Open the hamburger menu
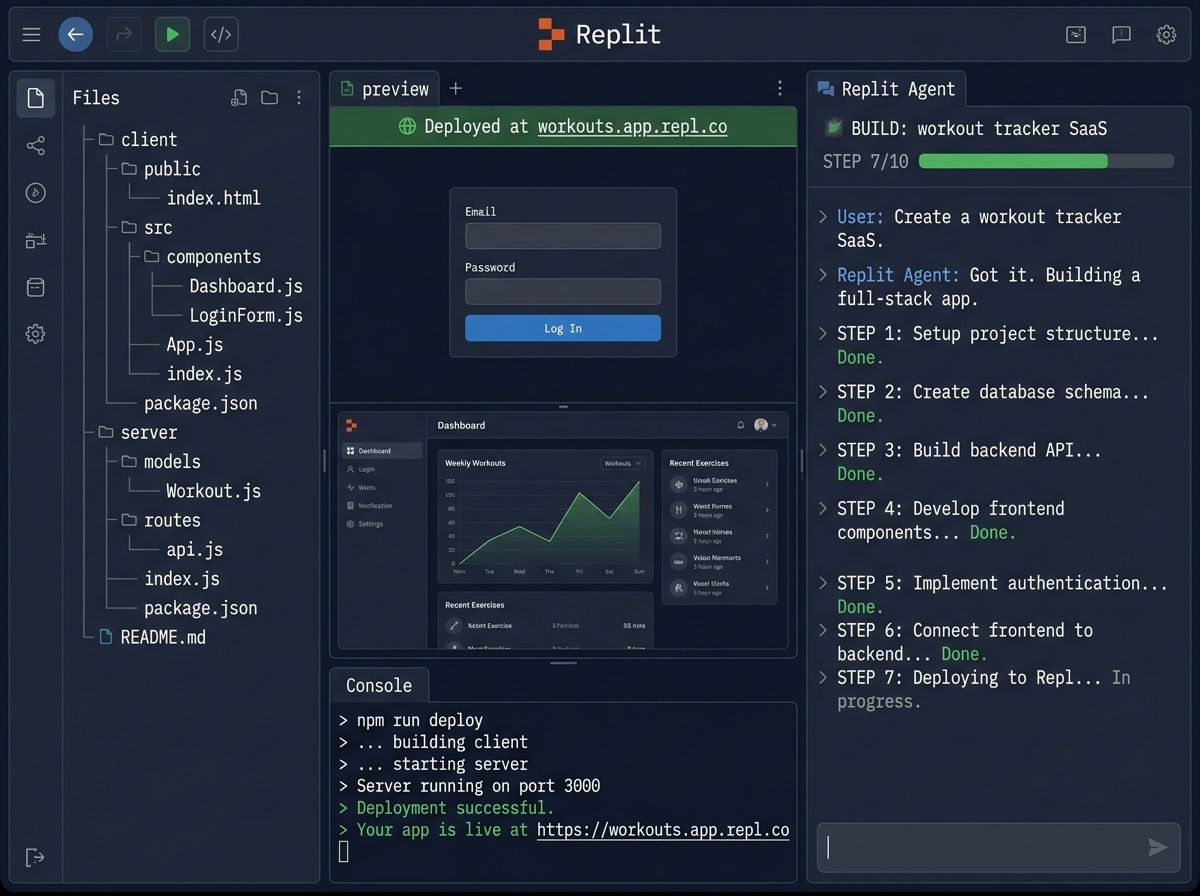 tap(32, 35)
